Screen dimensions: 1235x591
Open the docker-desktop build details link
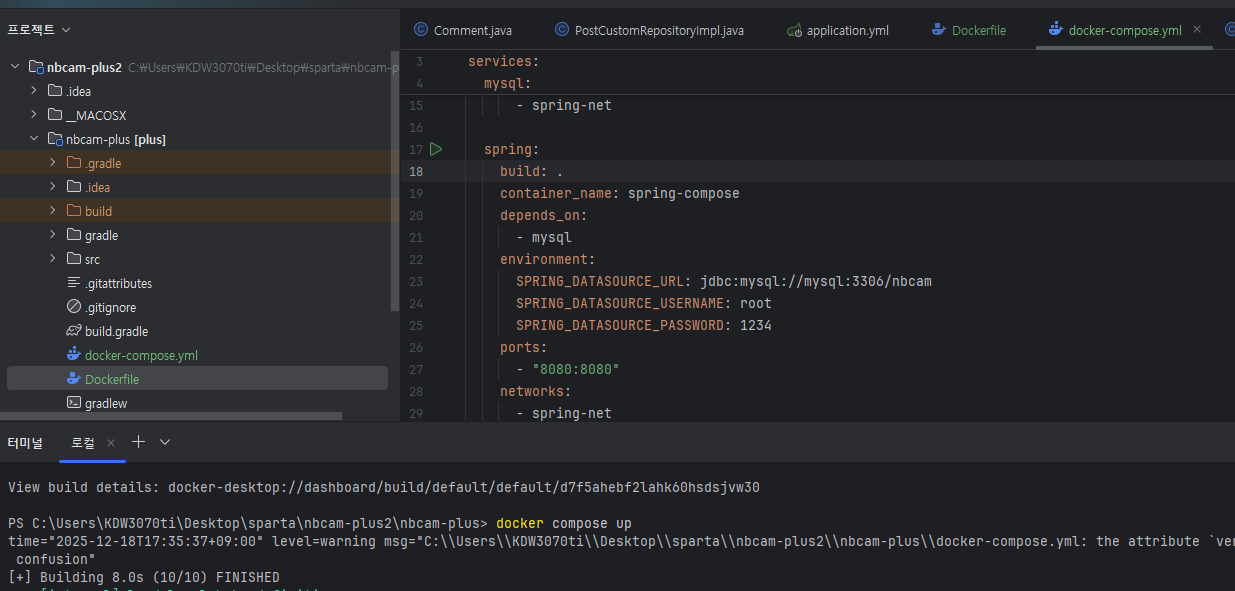[464, 487]
